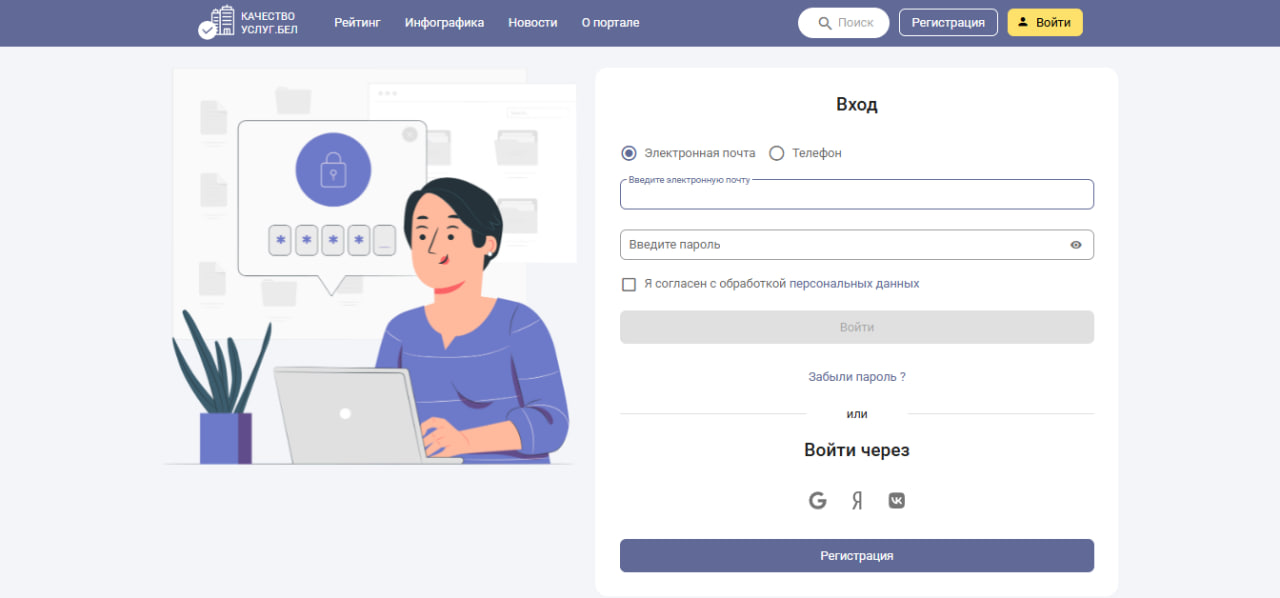Select the Телефон radio option
The width and height of the screenshot is (1280, 598).
(777, 153)
